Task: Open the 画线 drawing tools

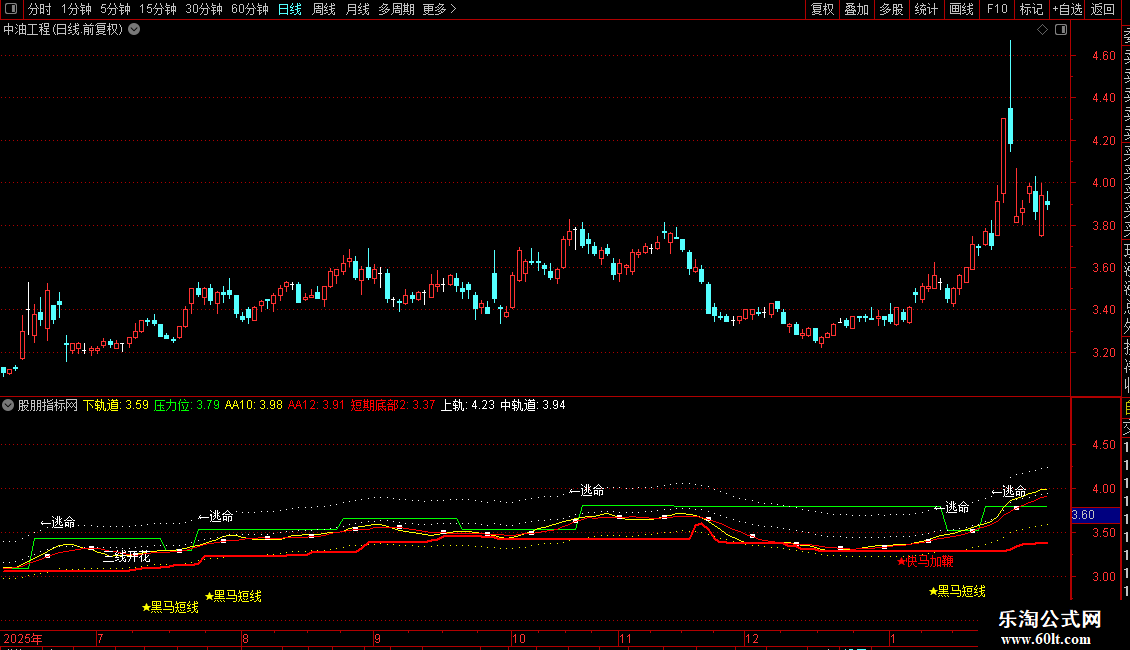Action: pos(961,9)
